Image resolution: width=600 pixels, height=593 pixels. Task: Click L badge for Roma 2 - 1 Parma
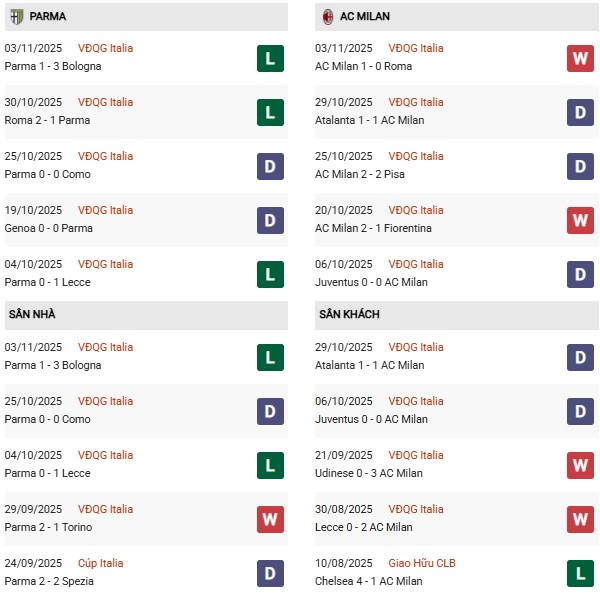[270, 112]
